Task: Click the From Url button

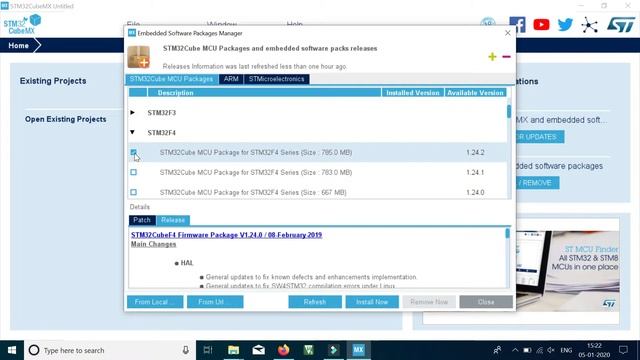Action: pos(215,302)
